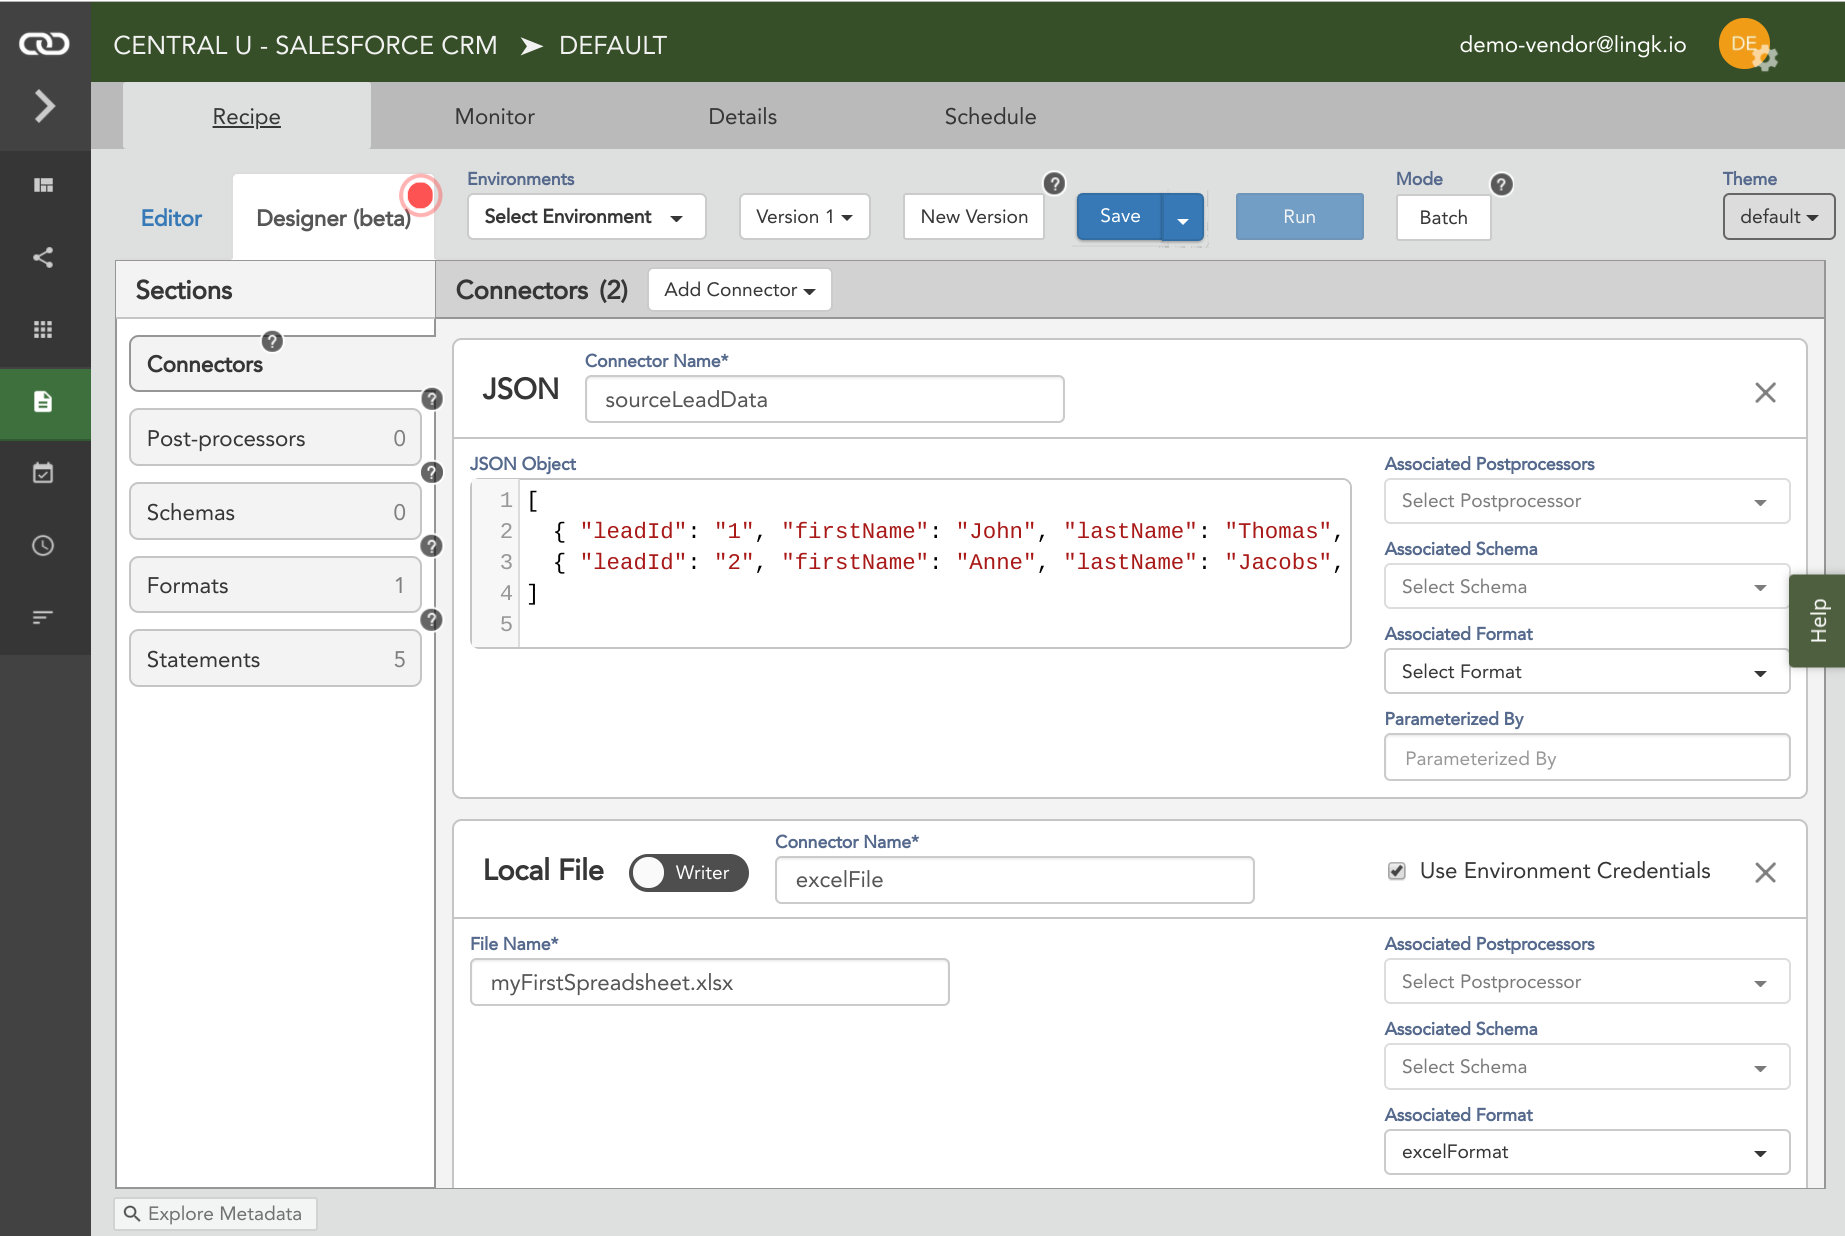Screen dimensions: 1845x1236
Task: Click the help icon beside Statements
Action: 432,619
